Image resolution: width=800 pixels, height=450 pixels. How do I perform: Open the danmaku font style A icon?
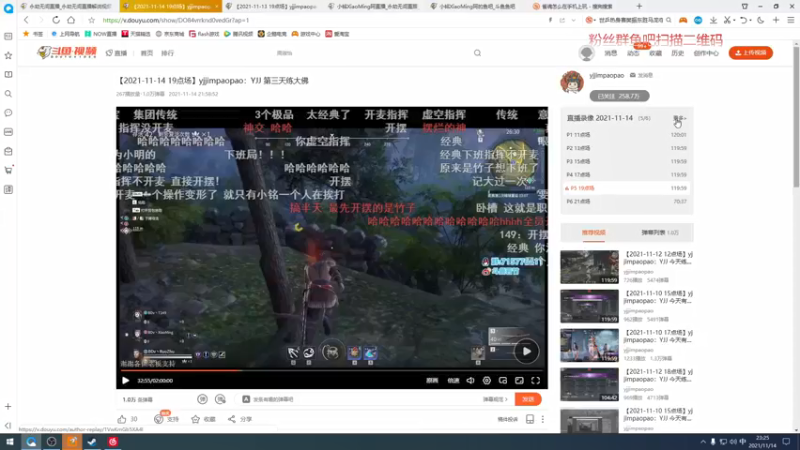tap(246, 399)
